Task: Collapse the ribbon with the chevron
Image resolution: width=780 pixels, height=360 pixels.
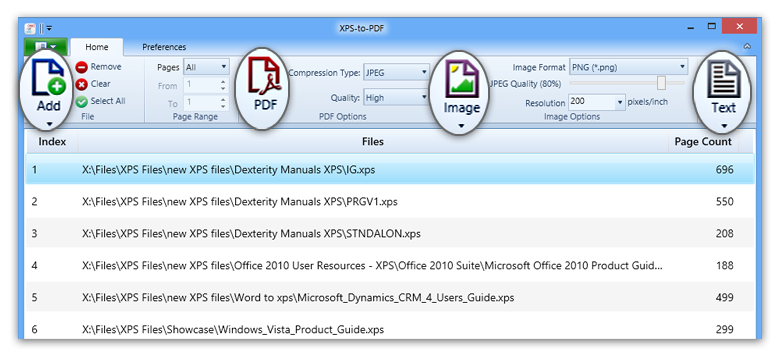Action: point(747,47)
